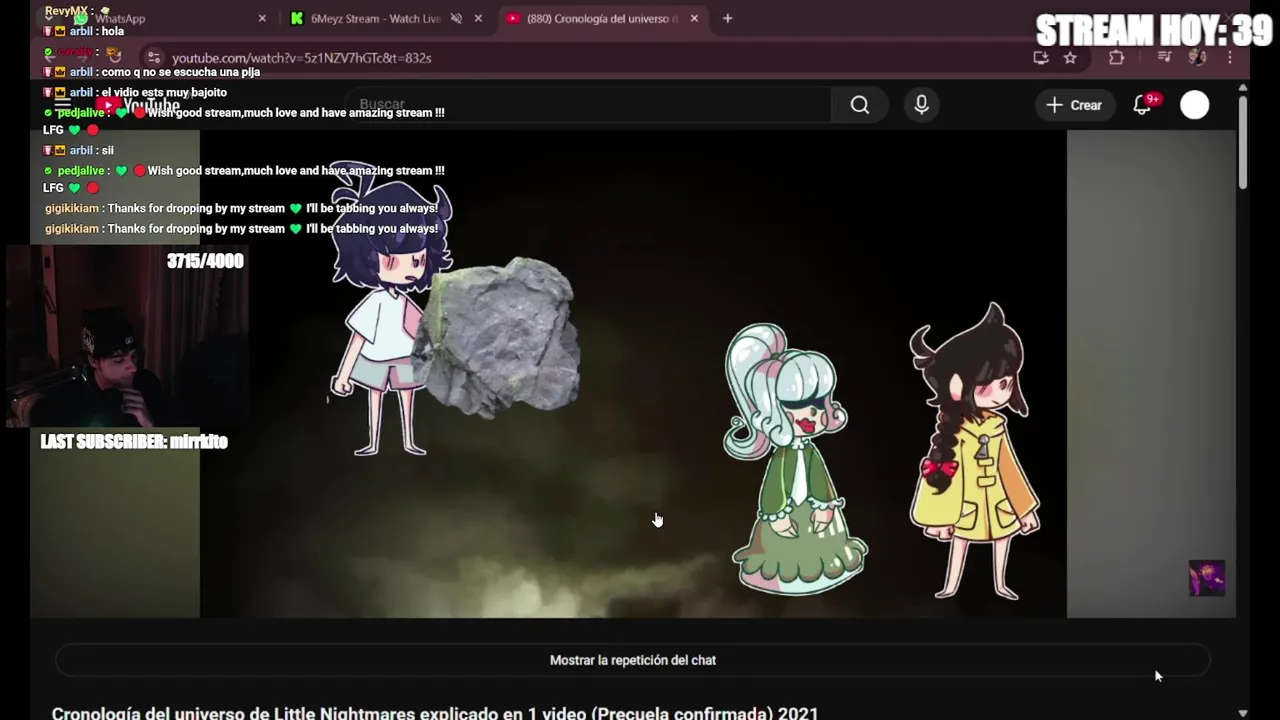Open the browser profile avatar
The image size is (1280, 720).
pos(1197,57)
